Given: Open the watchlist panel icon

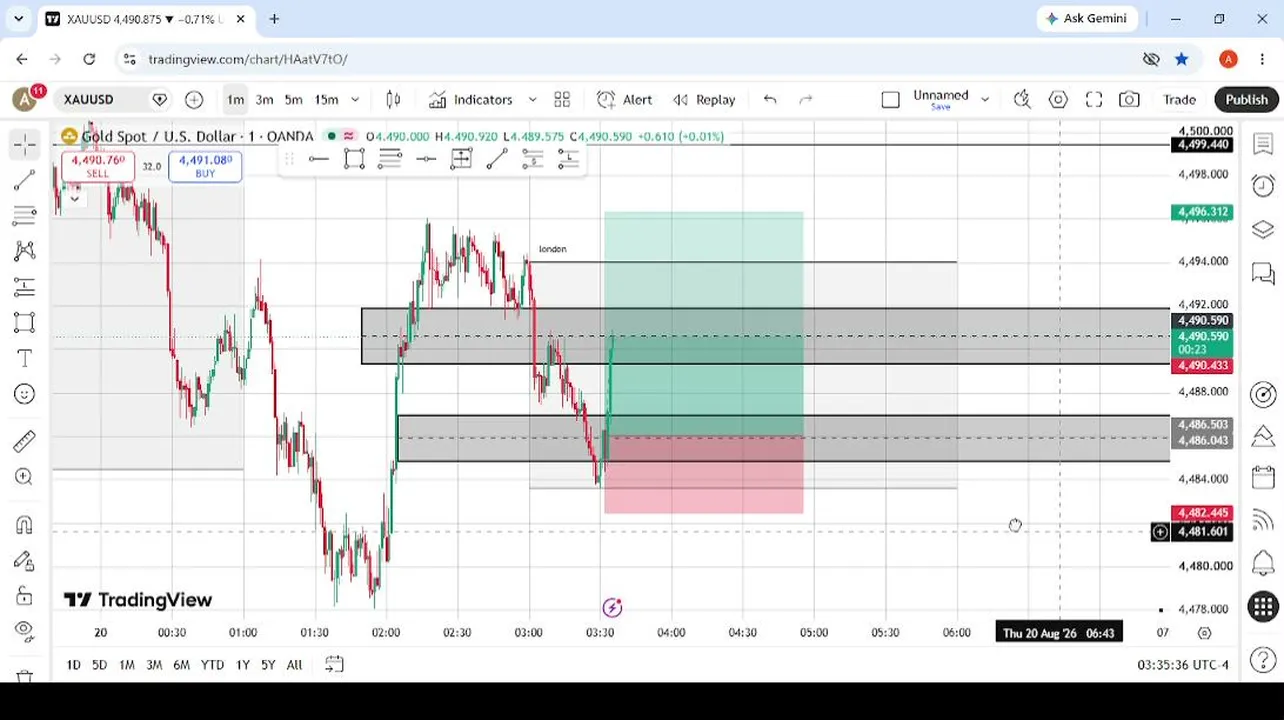Looking at the screenshot, I should 1263,145.
